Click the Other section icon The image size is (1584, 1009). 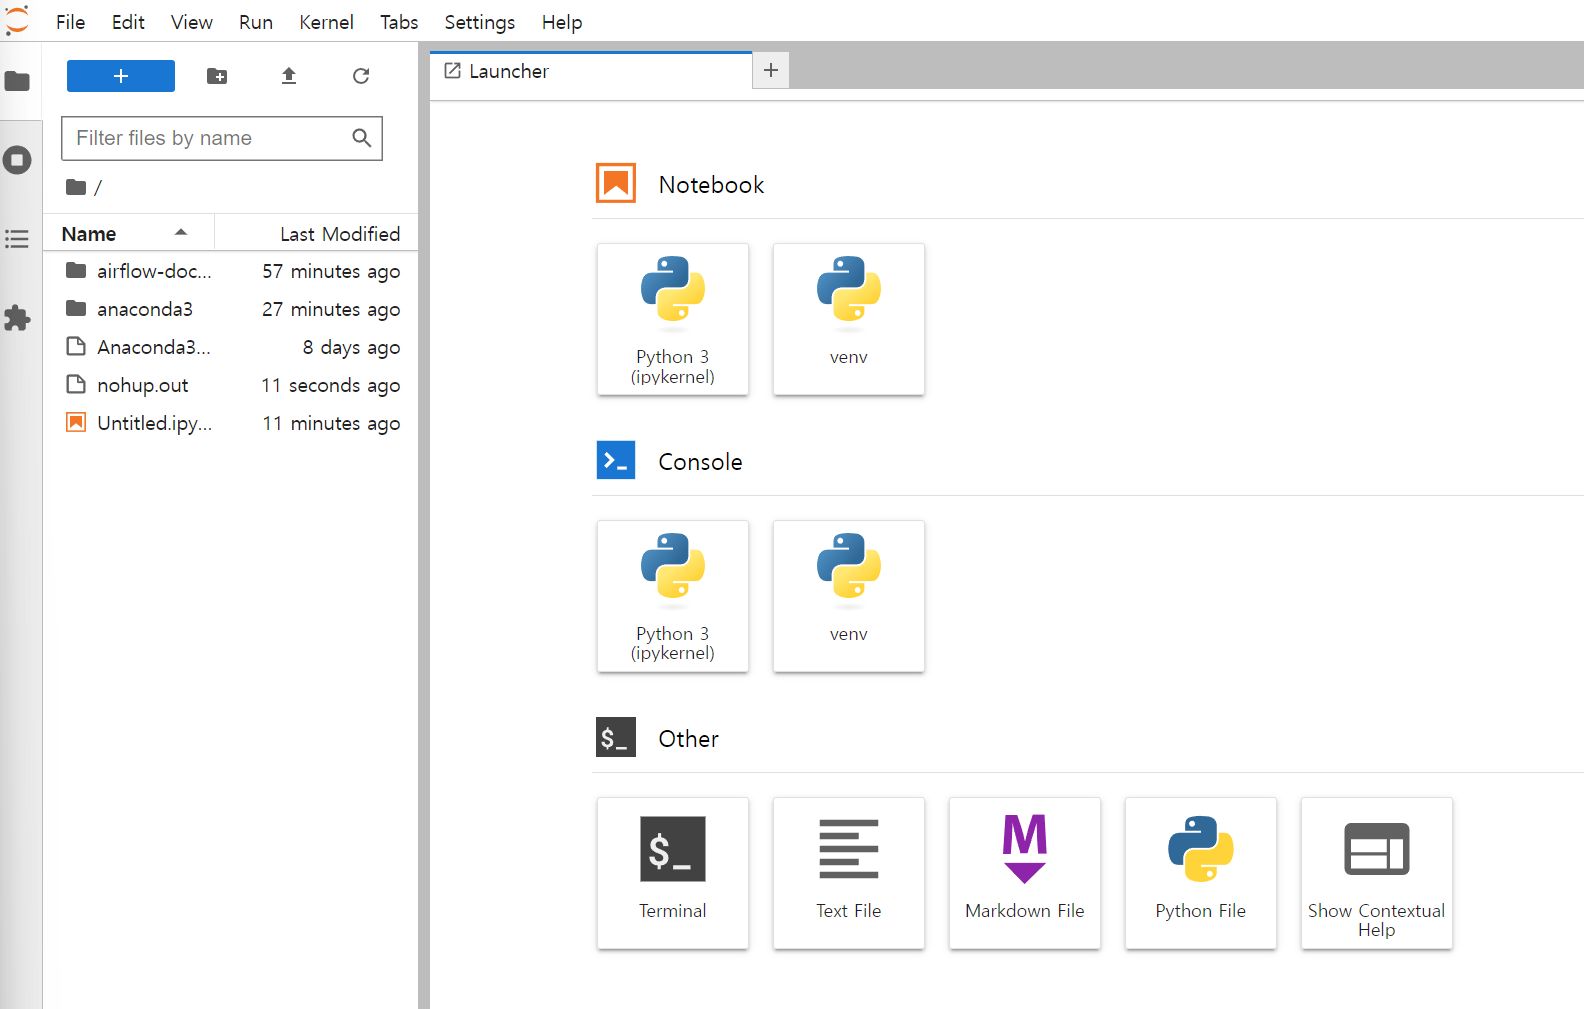point(616,737)
